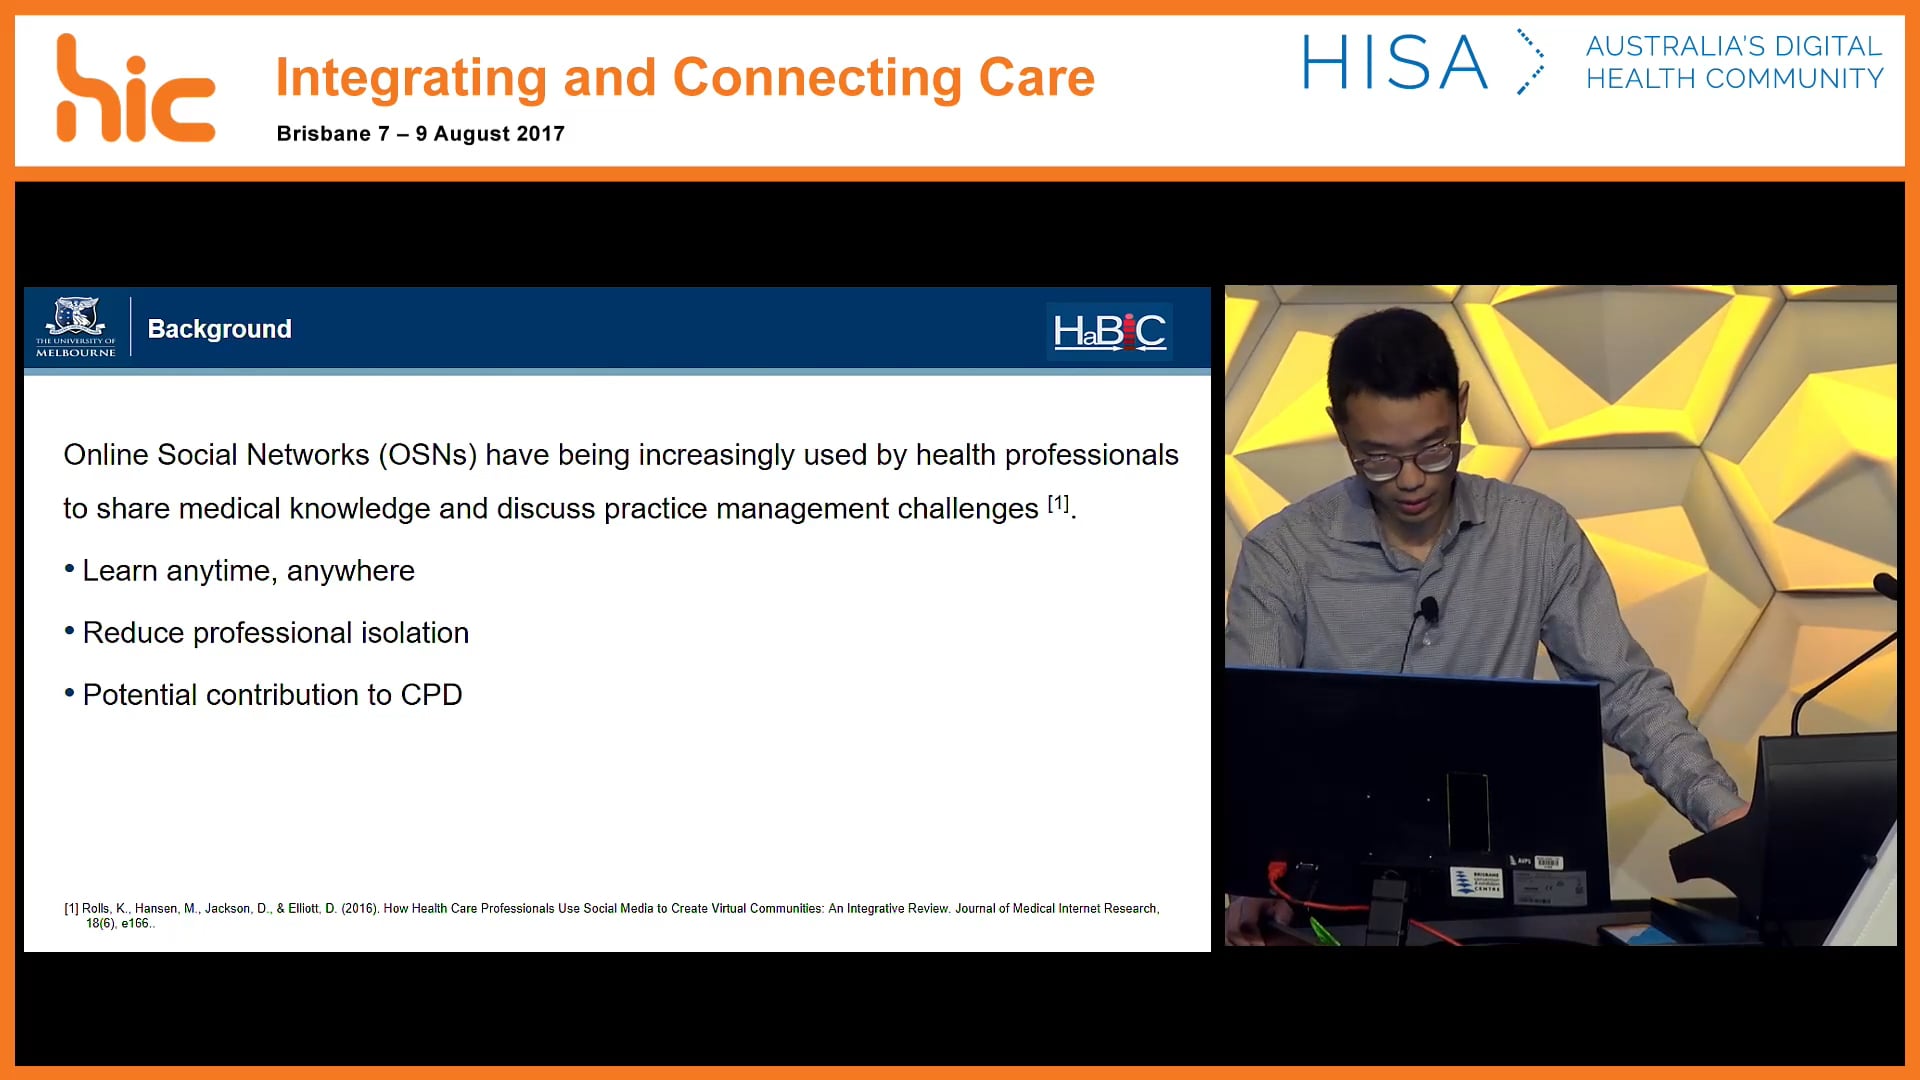Image resolution: width=1920 pixels, height=1080 pixels.
Task: Select the HaBIC logo on the slide
Action: click(x=1108, y=332)
